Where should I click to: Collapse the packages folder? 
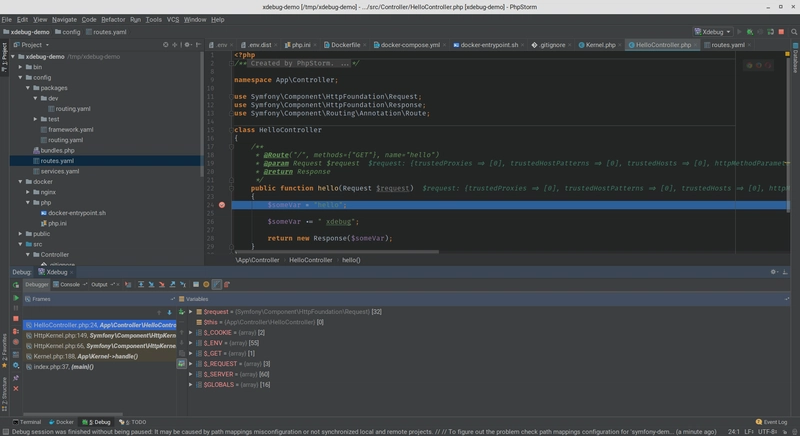click(x=28, y=88)
